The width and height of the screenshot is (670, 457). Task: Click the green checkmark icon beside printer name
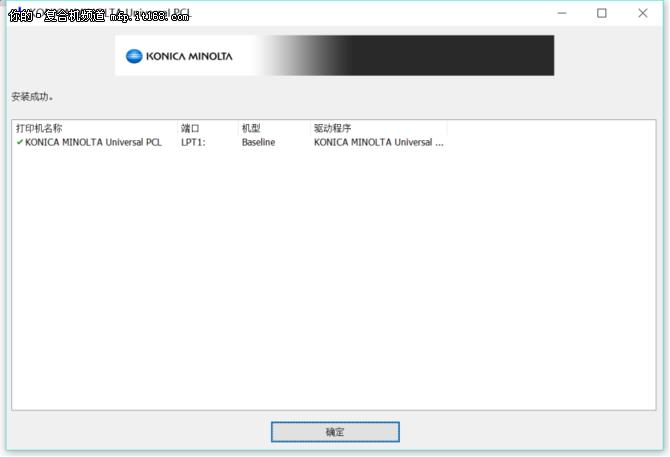click(x=20, y=142)
